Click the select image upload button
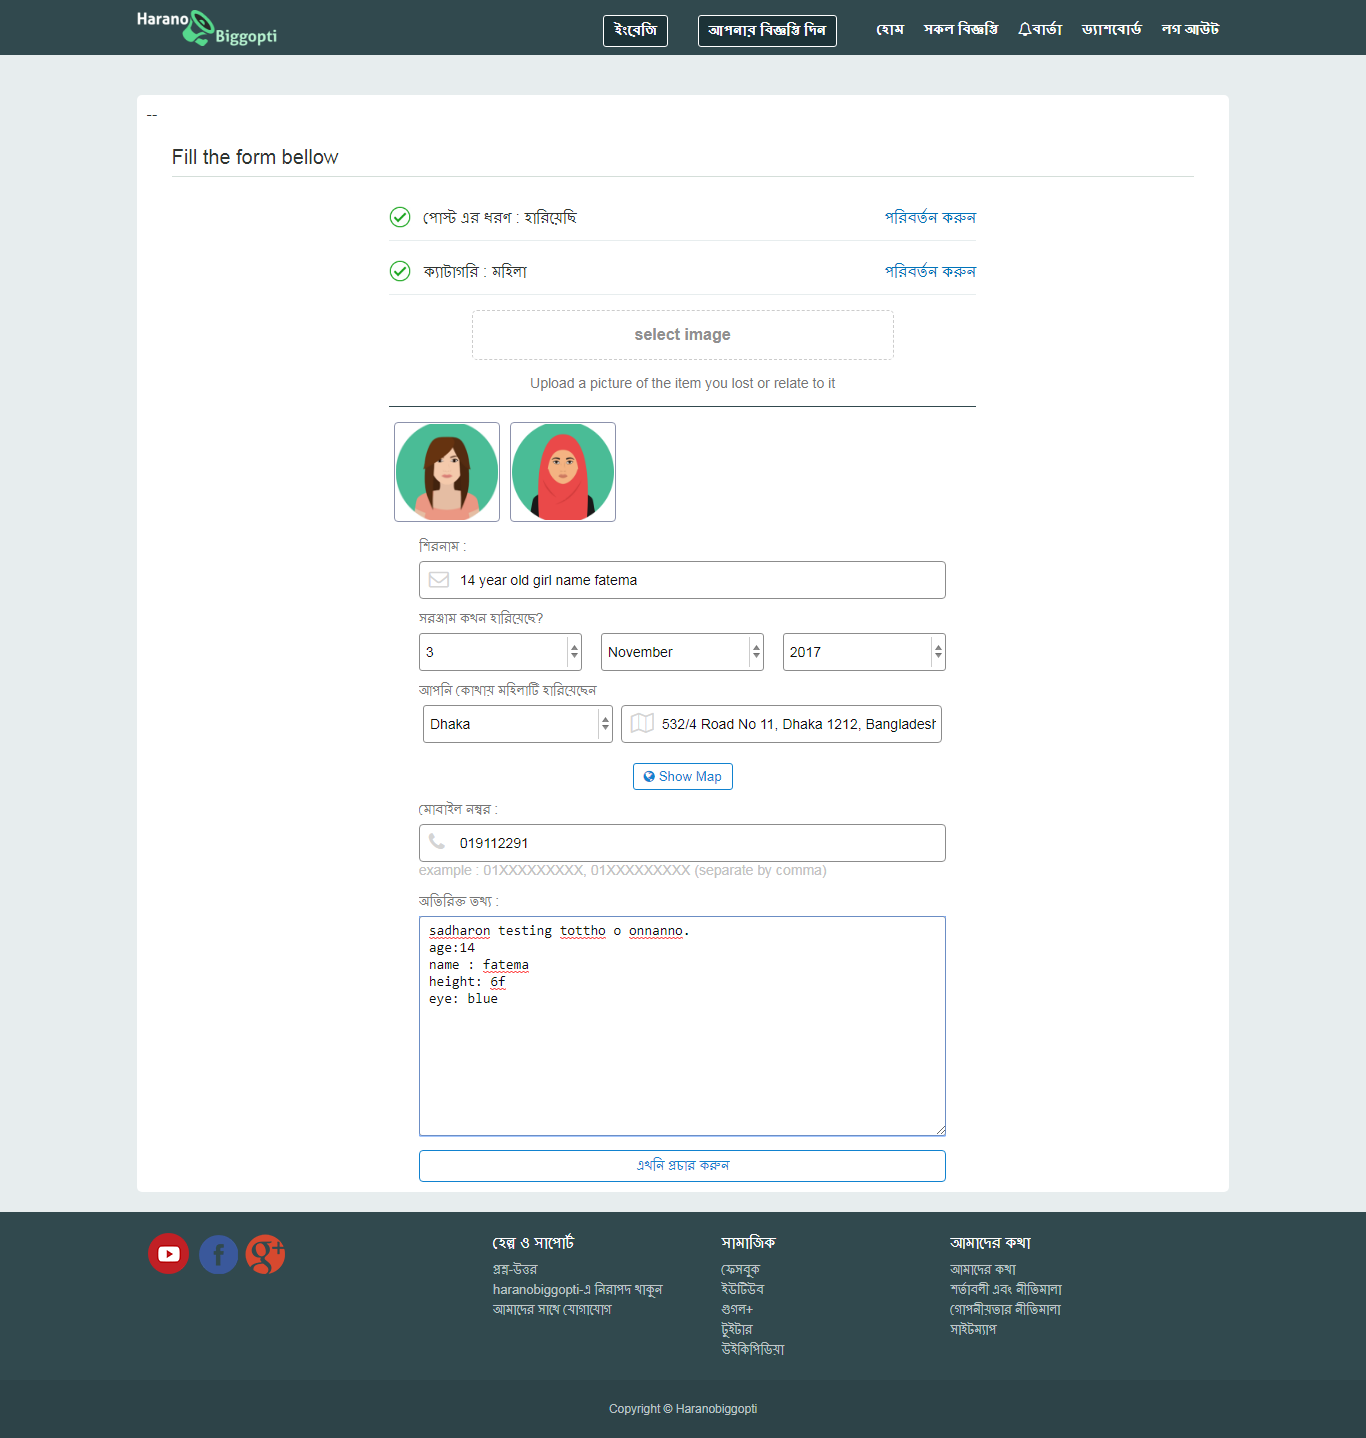Image resolution: width=1366 pixels, height=1438 pixels. [683, 335]
